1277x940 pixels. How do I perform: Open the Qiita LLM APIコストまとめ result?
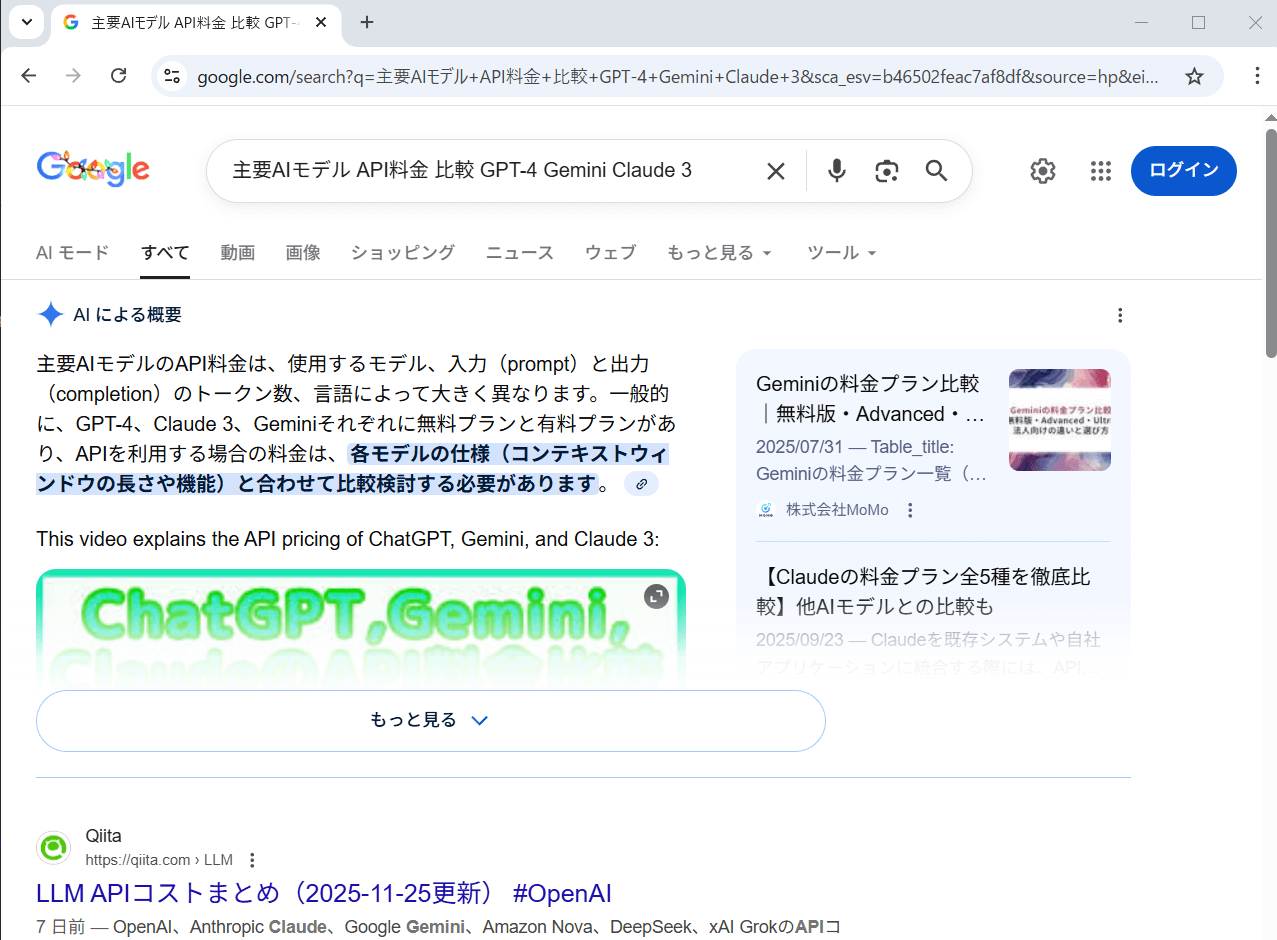pyautogui.click(x=323, y=893)
